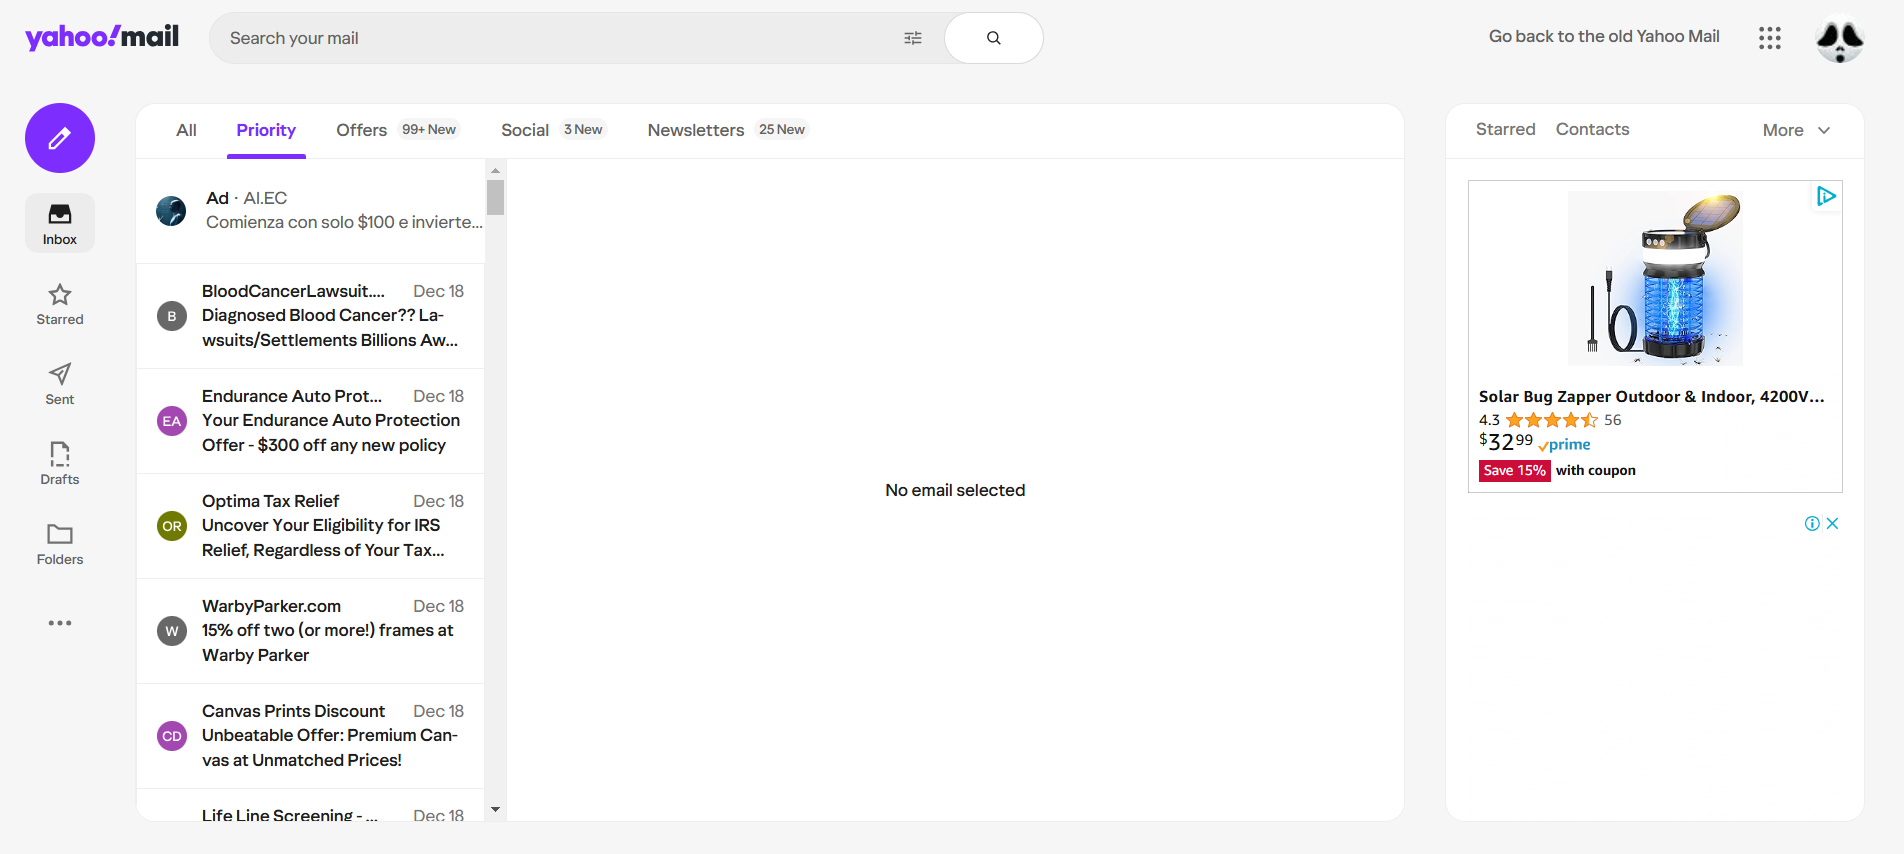This screenshot has height=854, width=1904.
Task: Select the Social tab
Action: pos(525,130)
